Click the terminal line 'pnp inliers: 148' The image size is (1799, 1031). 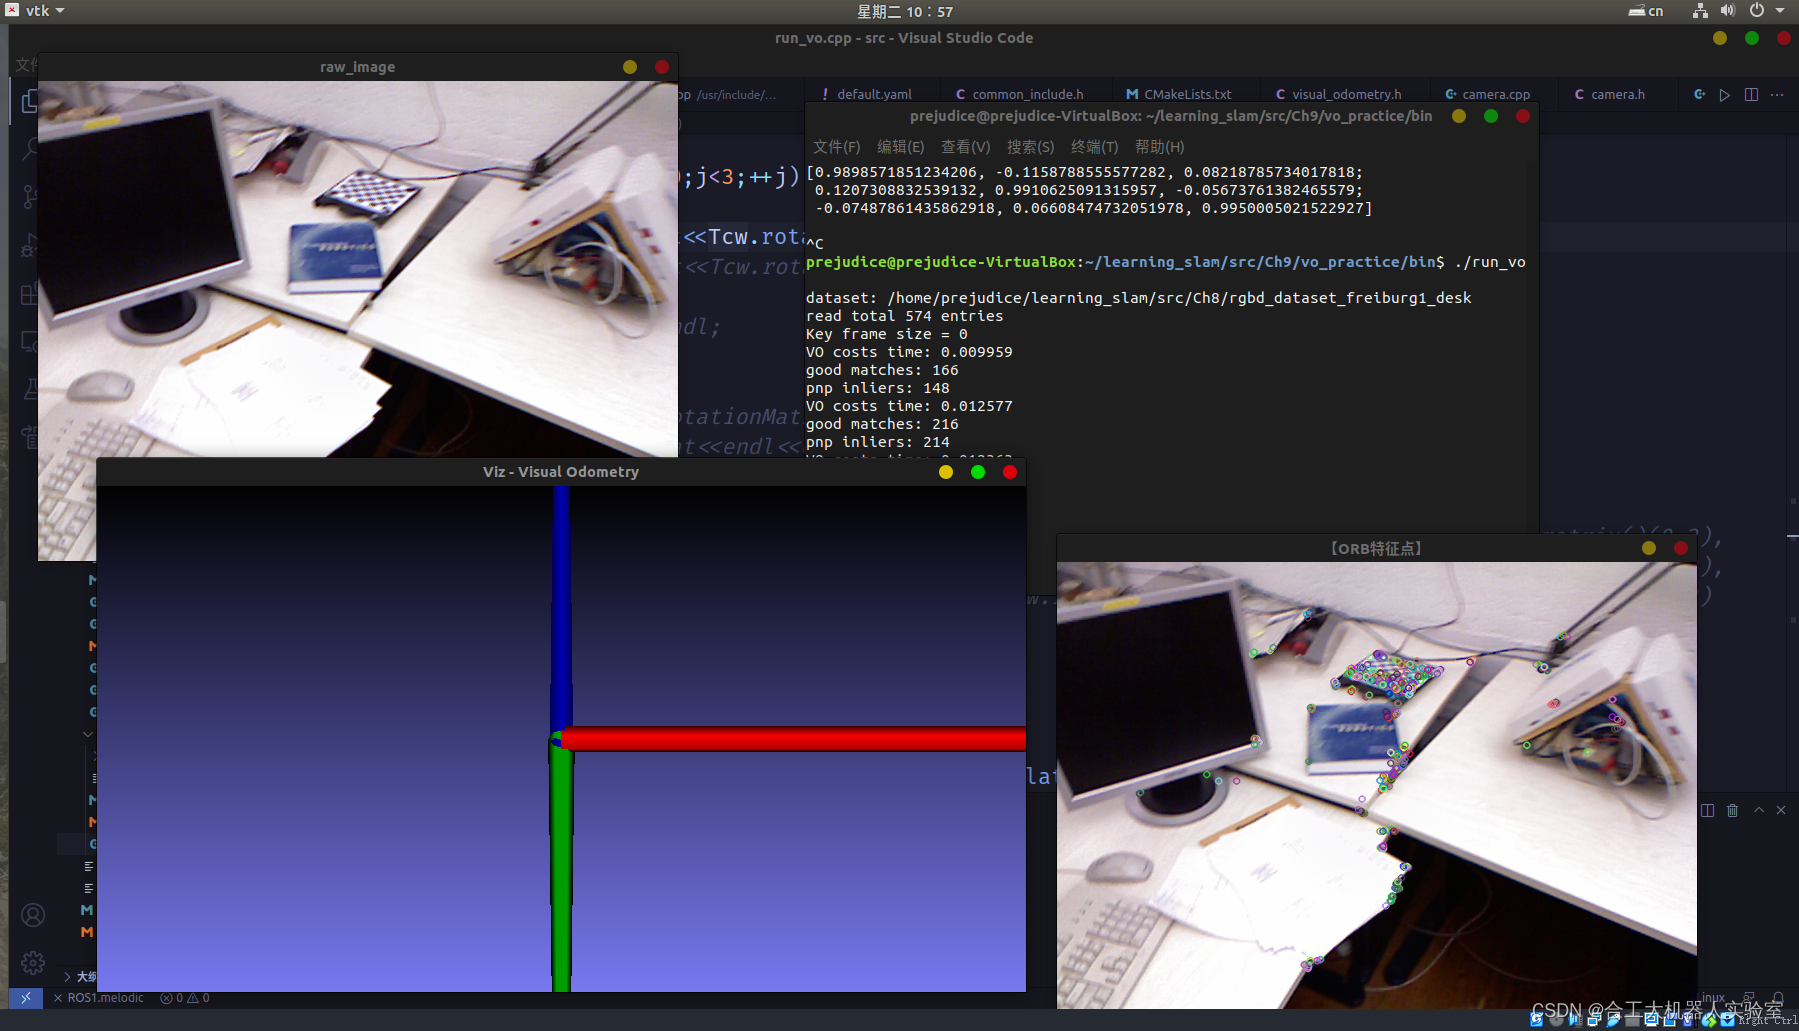pos(878,388)
